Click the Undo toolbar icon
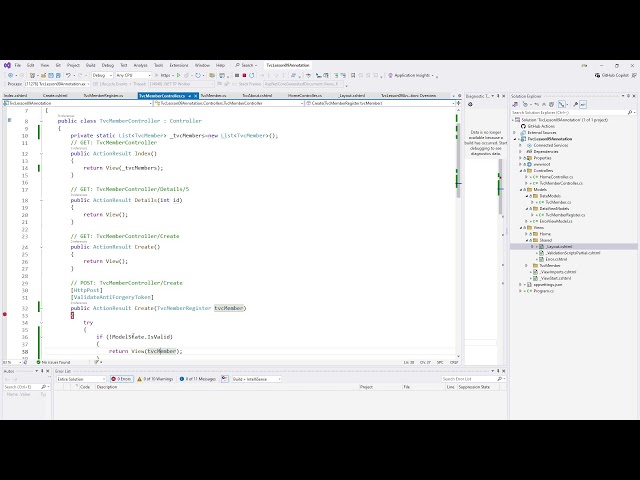Screen dimensions: 640x480 tap(69, 76)
